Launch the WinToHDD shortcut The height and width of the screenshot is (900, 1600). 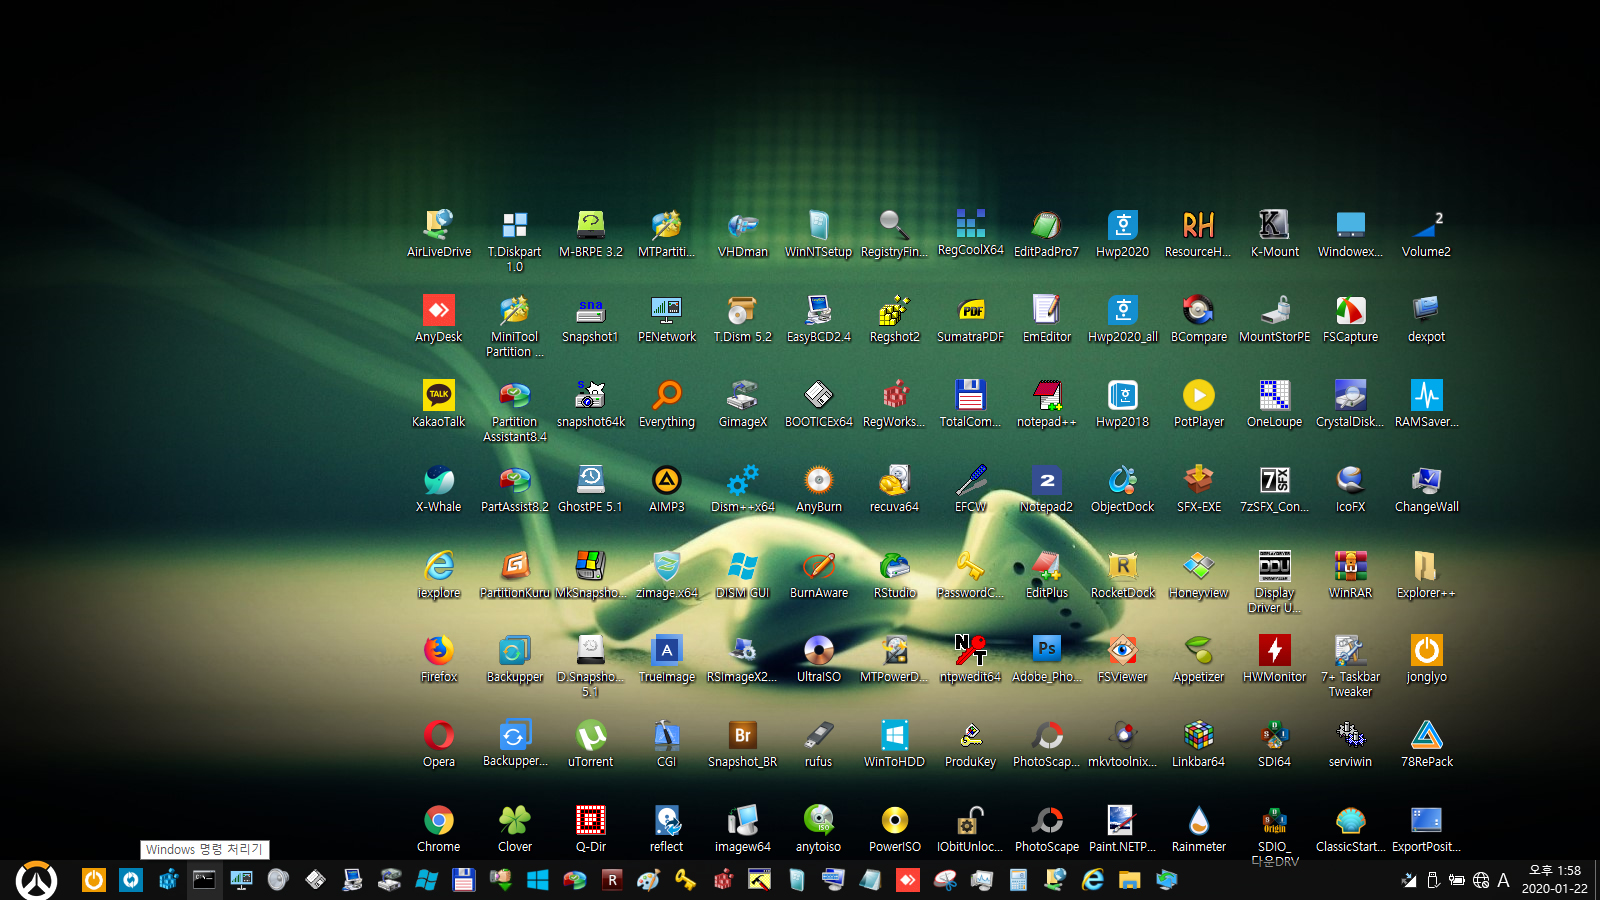pos(895,744)
